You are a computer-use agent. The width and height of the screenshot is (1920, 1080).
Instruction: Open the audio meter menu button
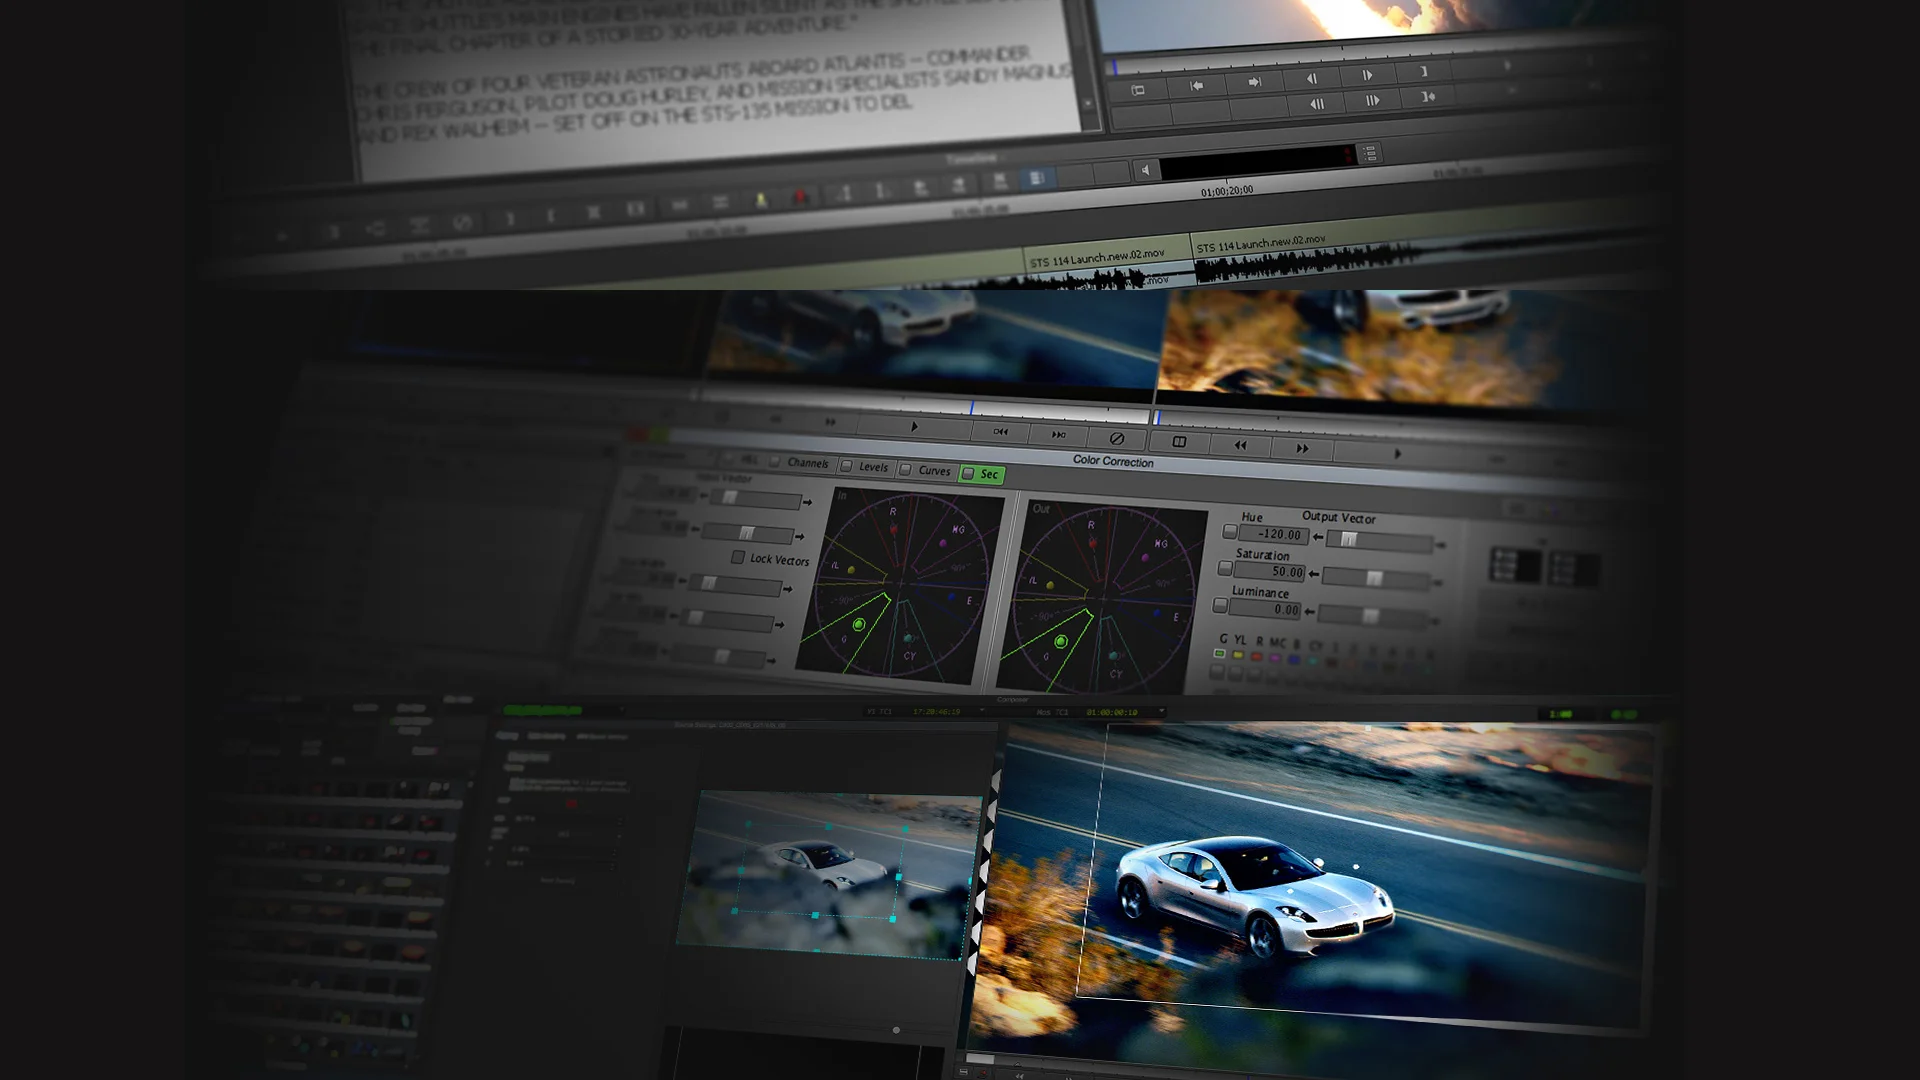coord(1369,153)
